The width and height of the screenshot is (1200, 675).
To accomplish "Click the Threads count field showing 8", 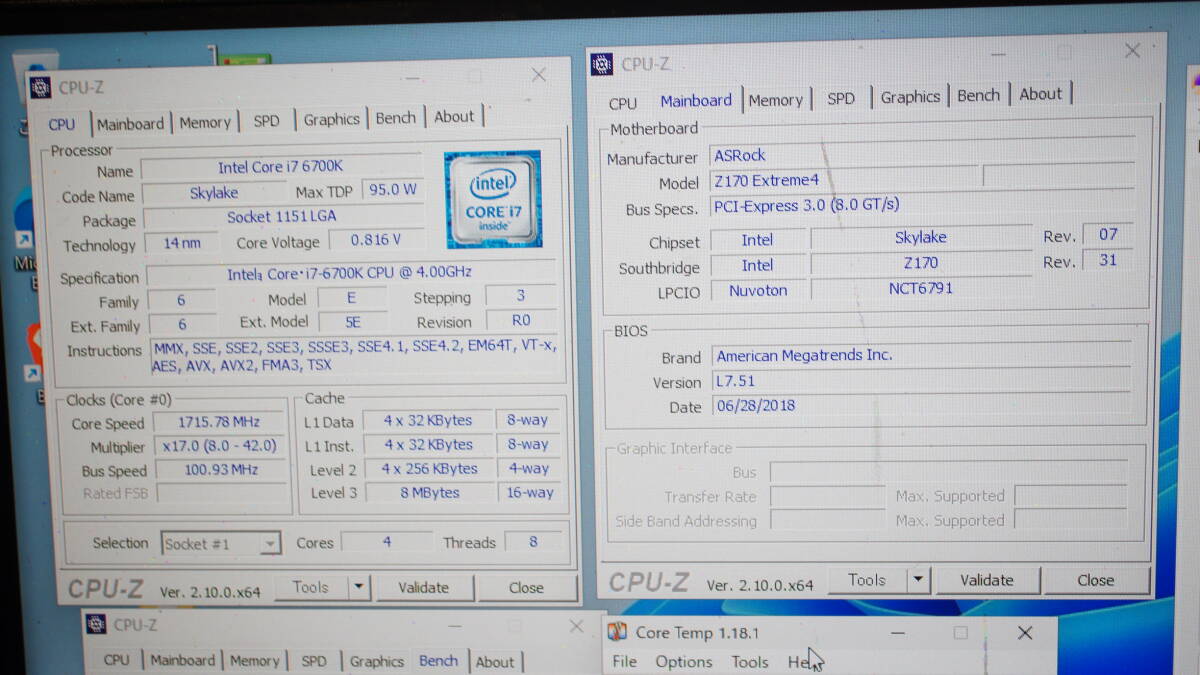I will [x=533, y=542].
